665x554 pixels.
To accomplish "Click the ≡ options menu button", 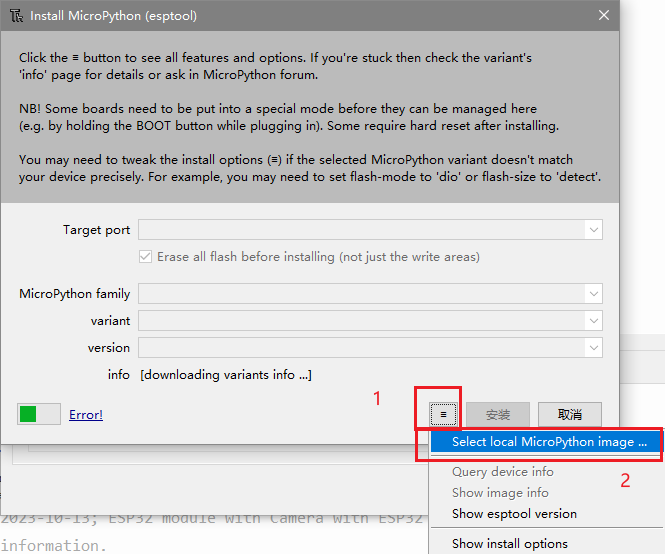I will (443, 414).
